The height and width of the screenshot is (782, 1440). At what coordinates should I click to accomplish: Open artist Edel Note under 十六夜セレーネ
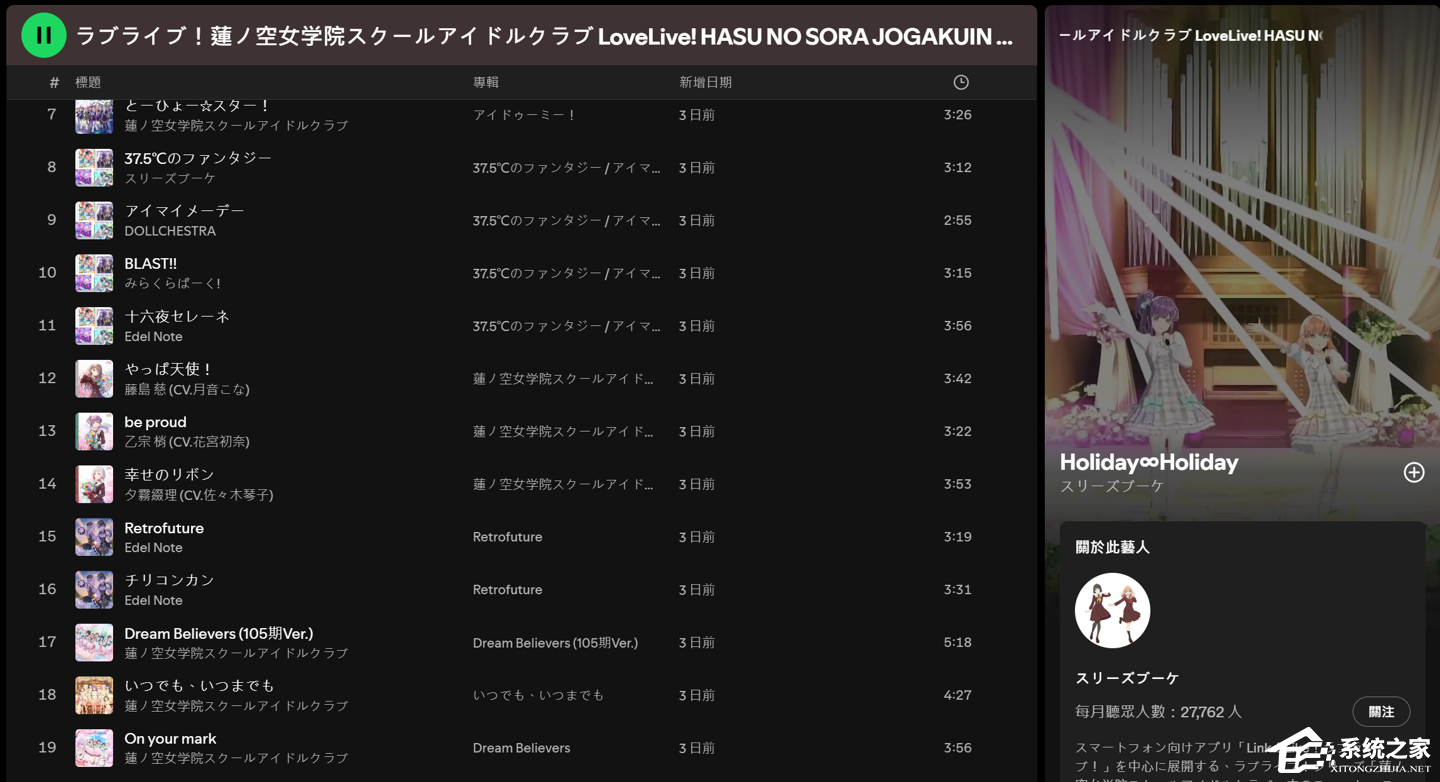[153, 337]
